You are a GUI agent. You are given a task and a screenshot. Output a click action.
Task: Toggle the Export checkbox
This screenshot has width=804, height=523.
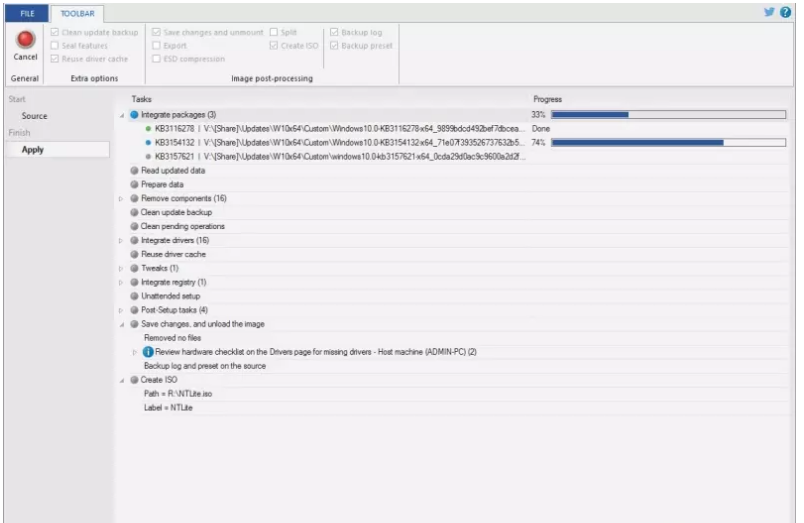(156, 45)
